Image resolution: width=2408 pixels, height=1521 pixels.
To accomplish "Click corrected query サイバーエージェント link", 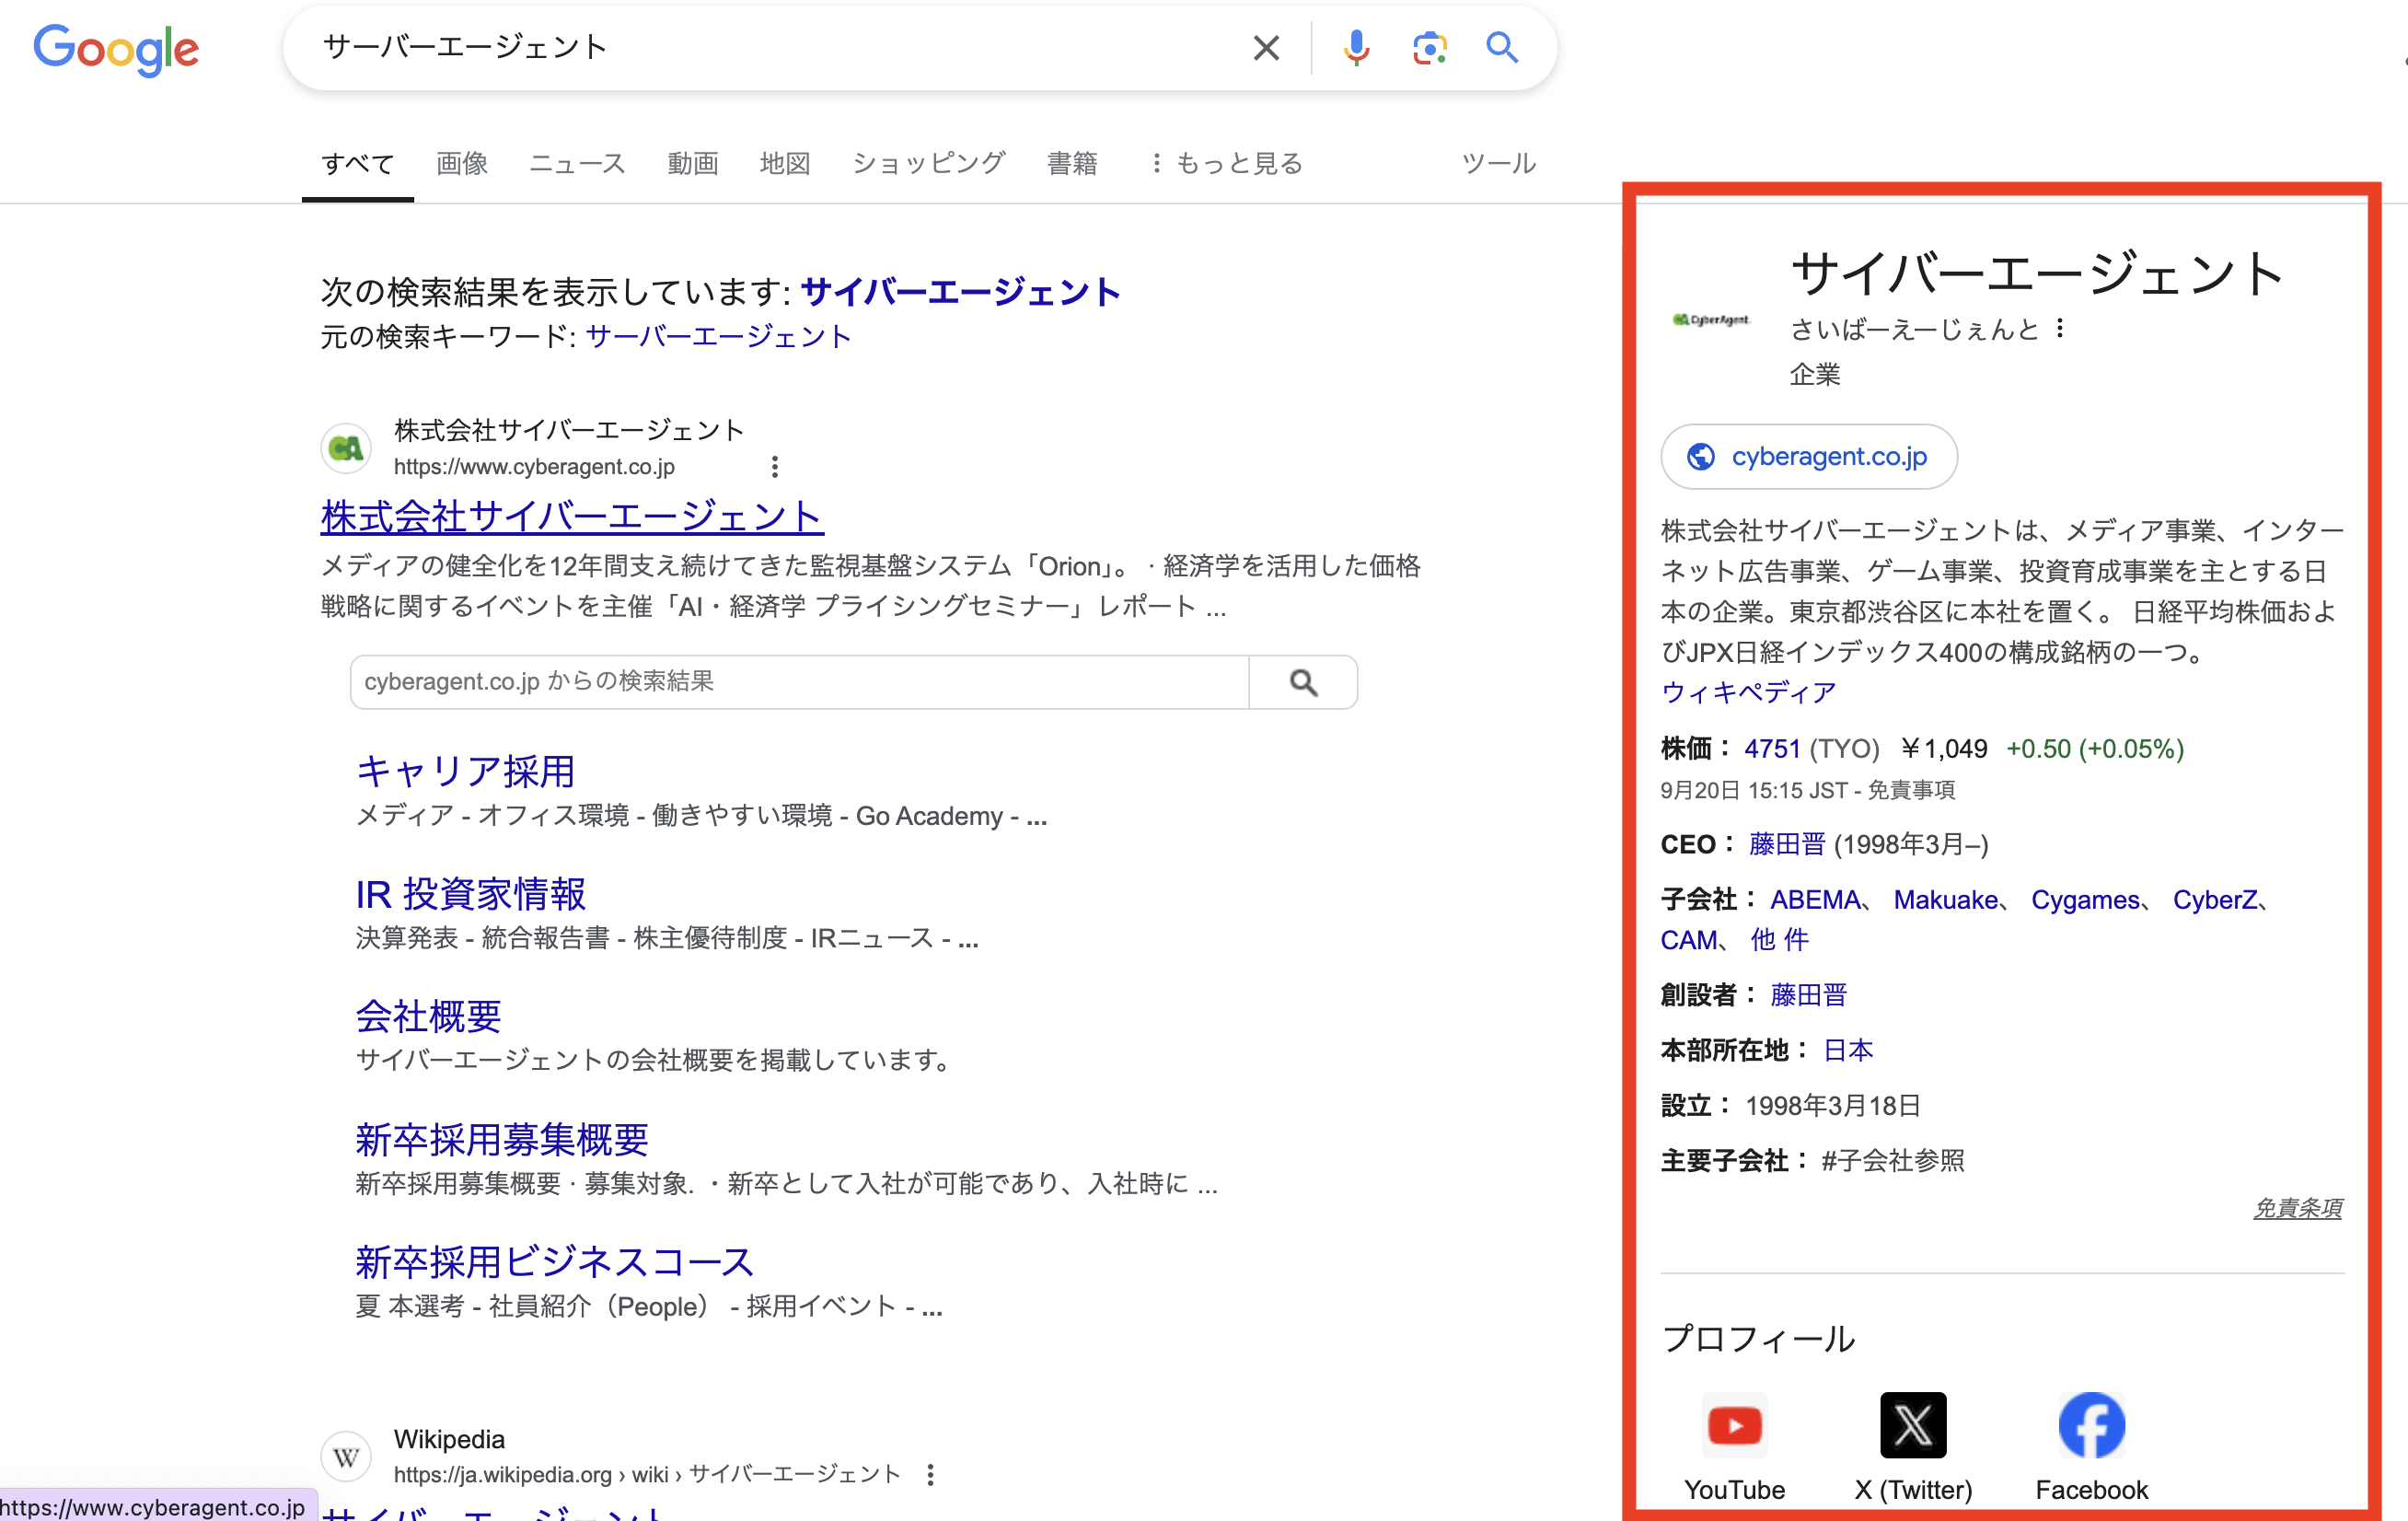I will click(960, 292).
